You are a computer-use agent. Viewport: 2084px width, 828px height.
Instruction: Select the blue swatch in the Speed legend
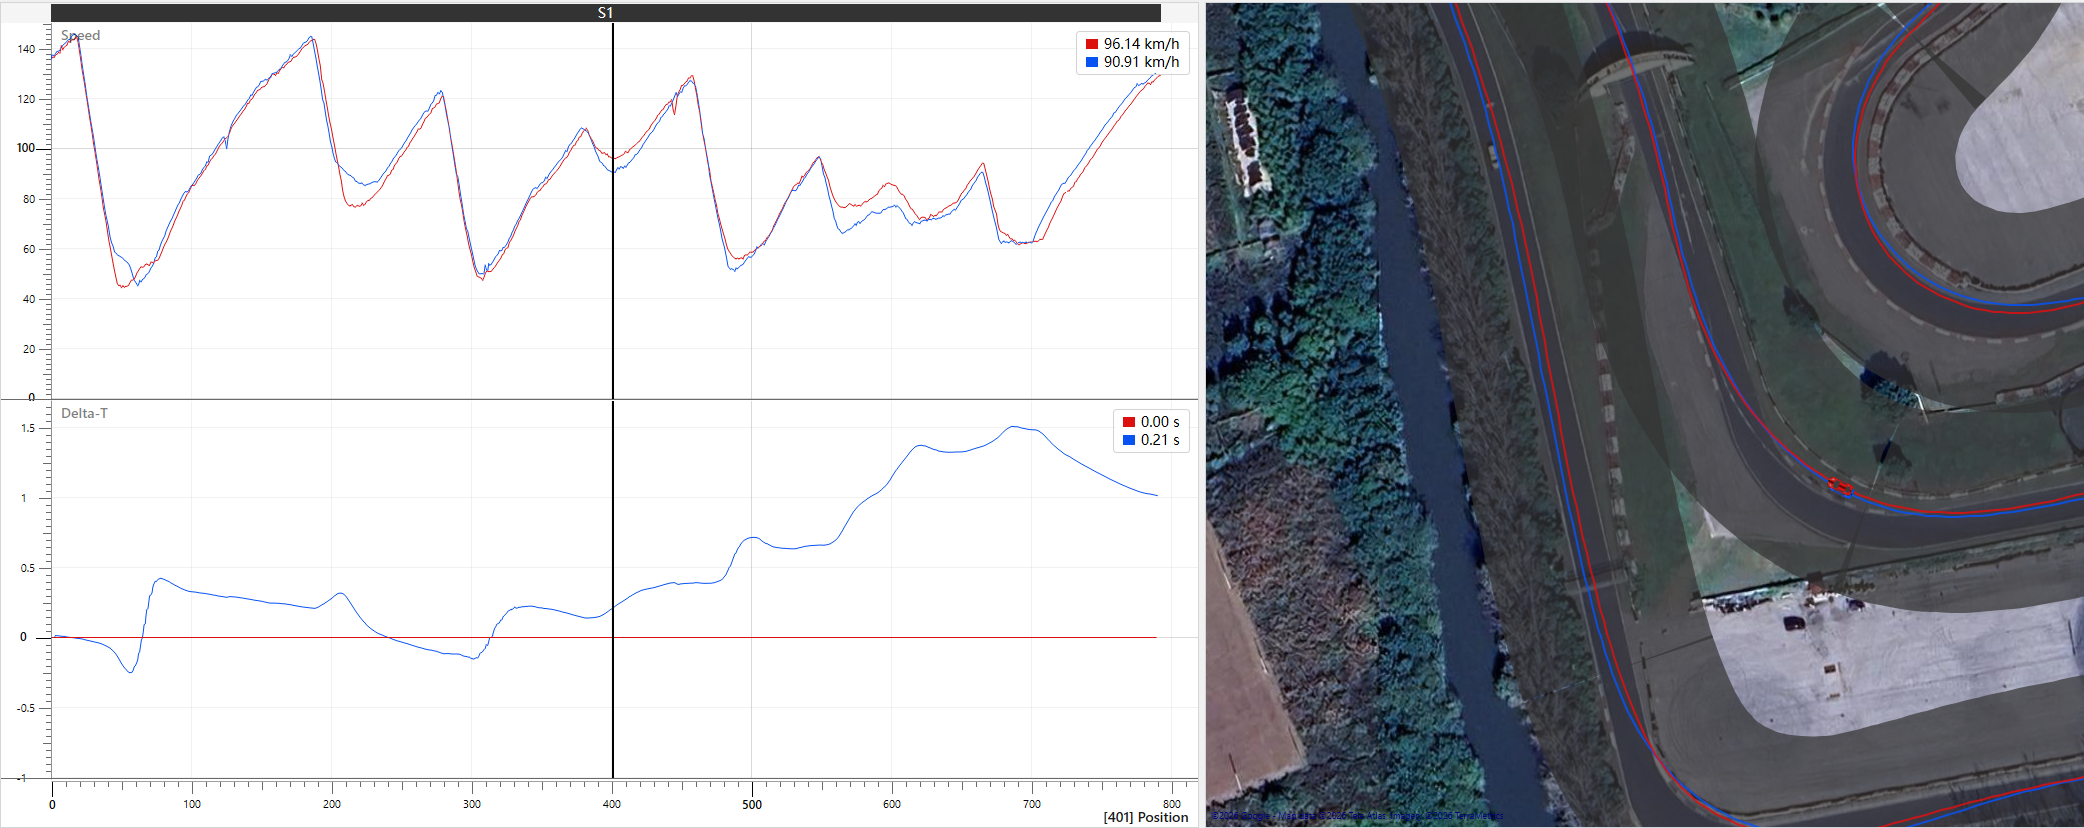coord(1092,62)
